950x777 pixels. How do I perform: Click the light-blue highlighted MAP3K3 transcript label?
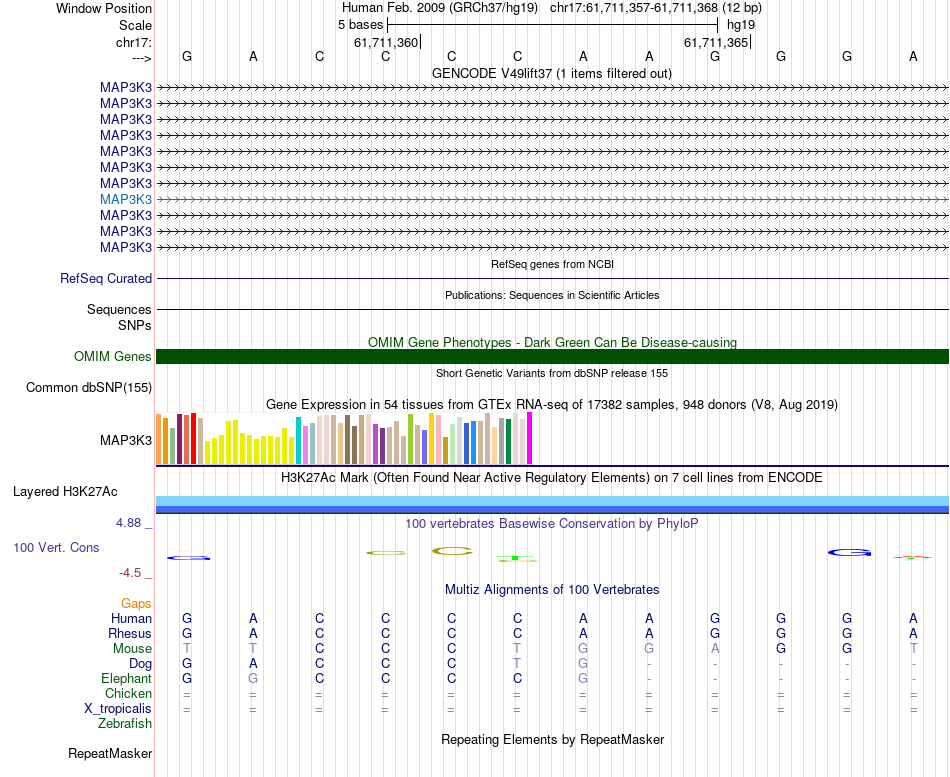coord(126,199)
